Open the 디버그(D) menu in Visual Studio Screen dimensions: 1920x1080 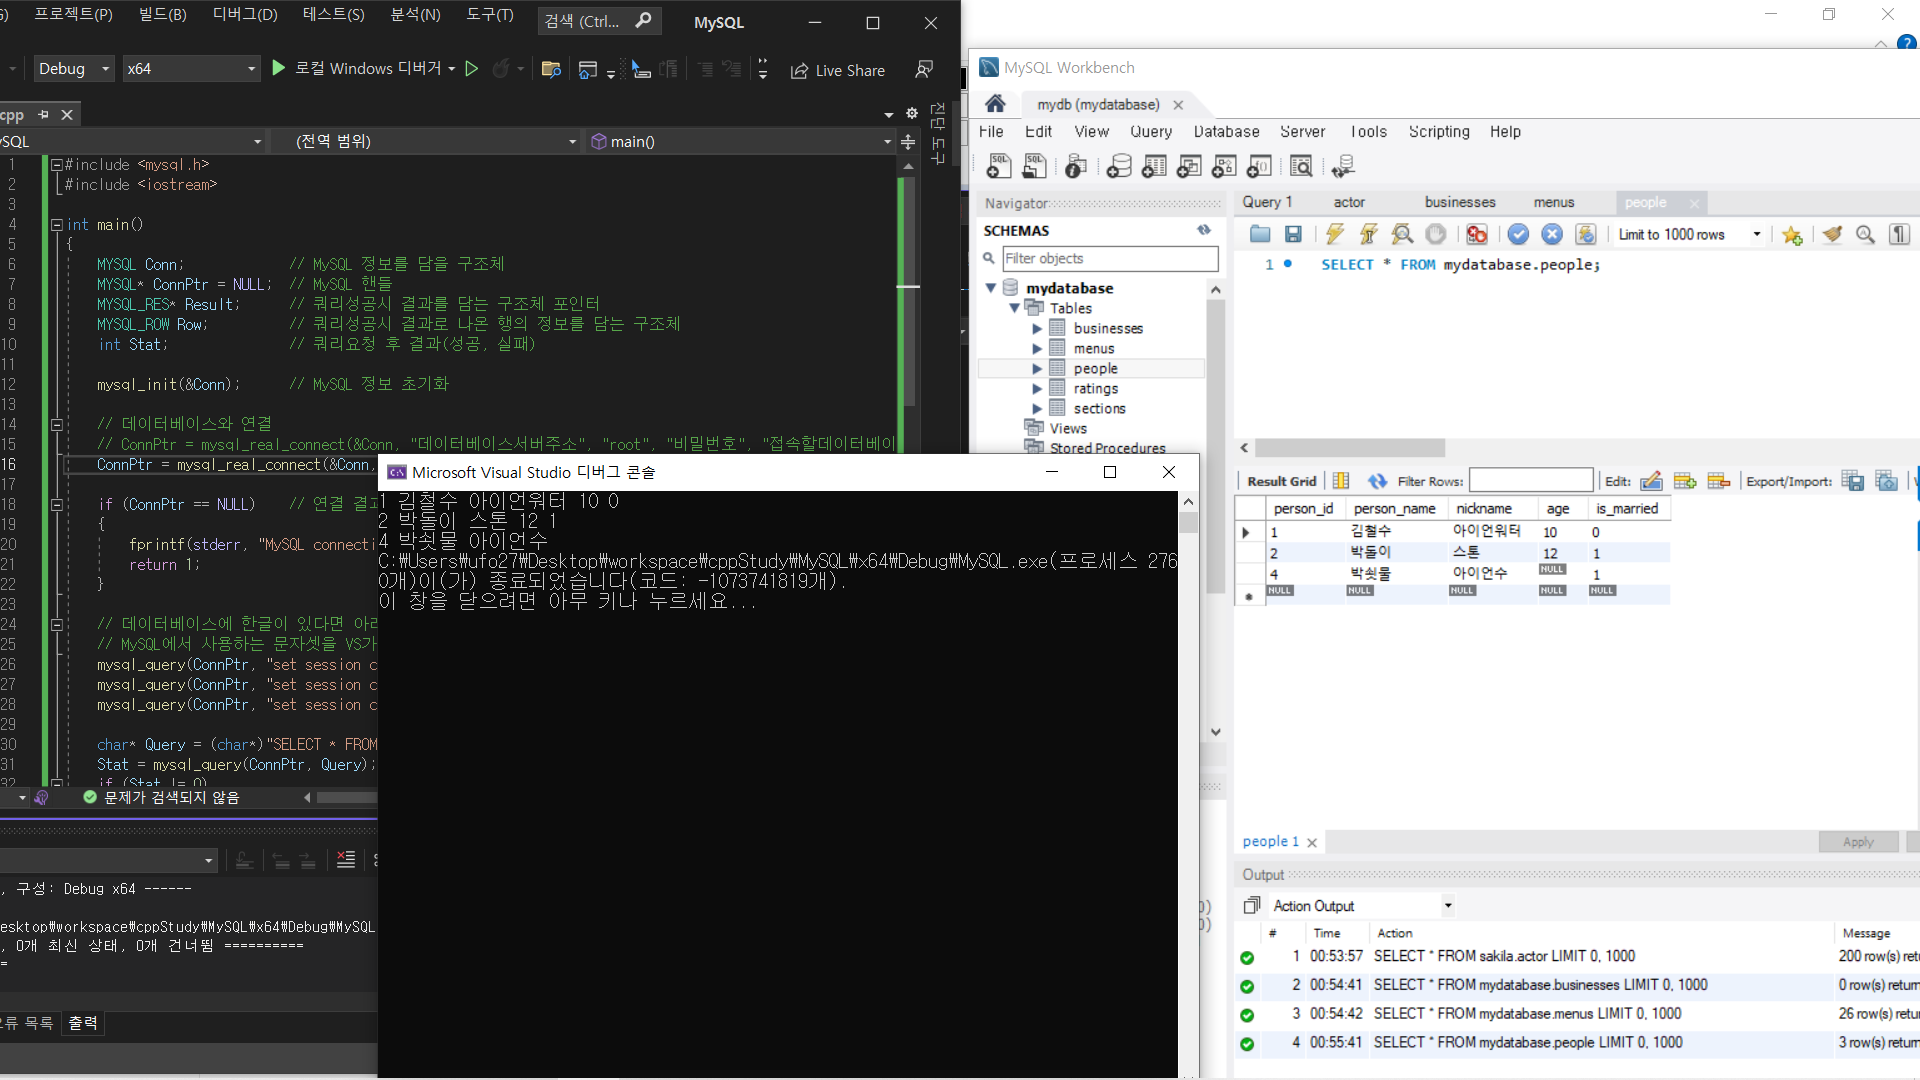[x=245, y=15]
